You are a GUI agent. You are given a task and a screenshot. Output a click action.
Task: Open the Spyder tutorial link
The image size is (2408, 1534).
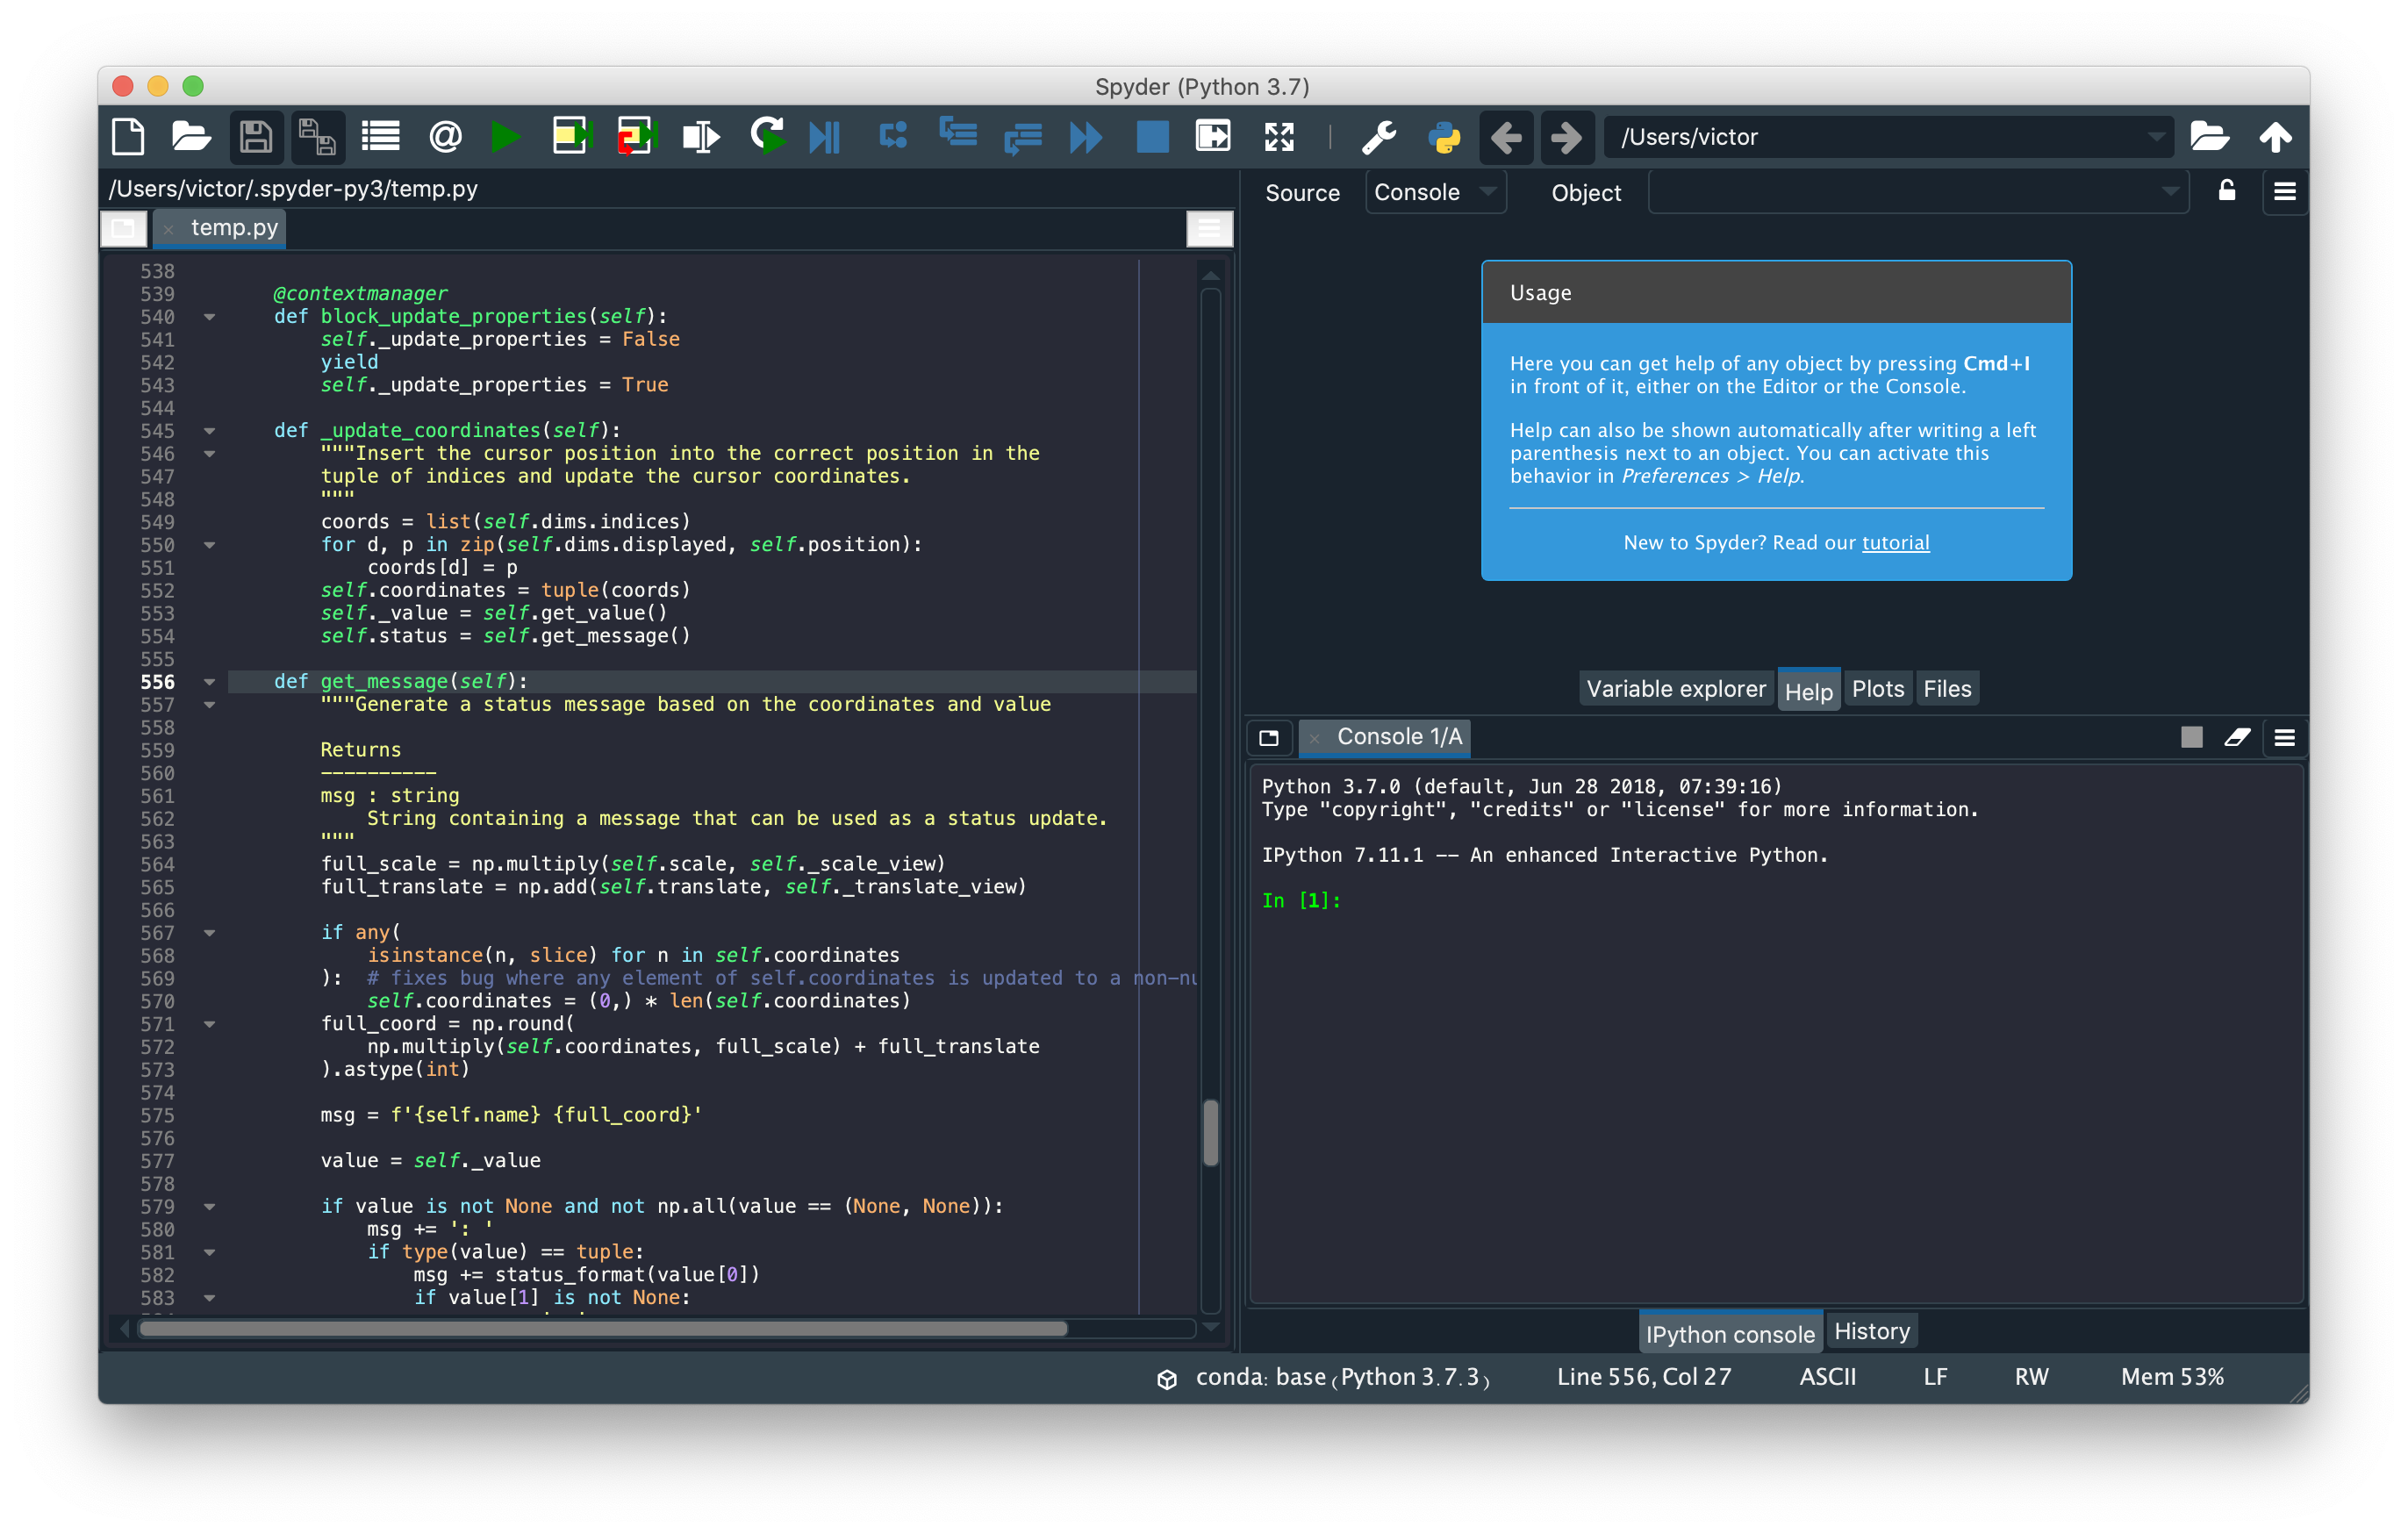[x=1895, y=542]
